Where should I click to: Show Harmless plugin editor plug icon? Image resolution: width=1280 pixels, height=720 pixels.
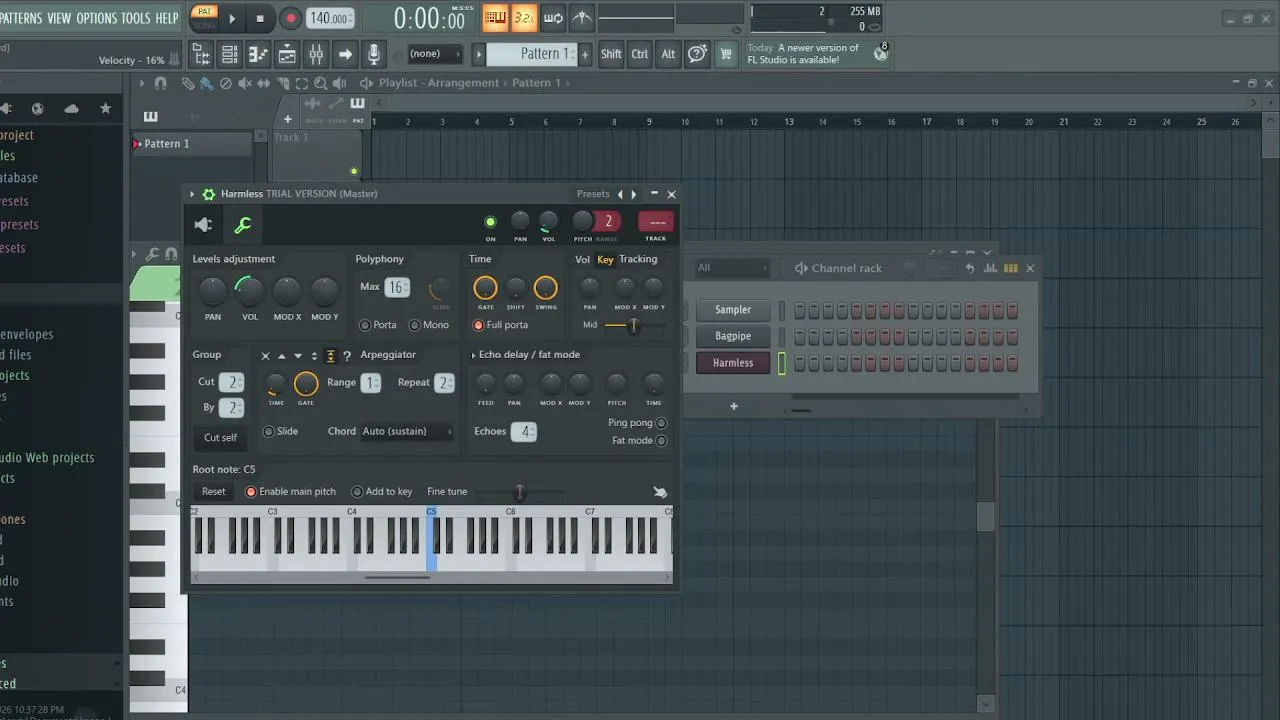204,225
